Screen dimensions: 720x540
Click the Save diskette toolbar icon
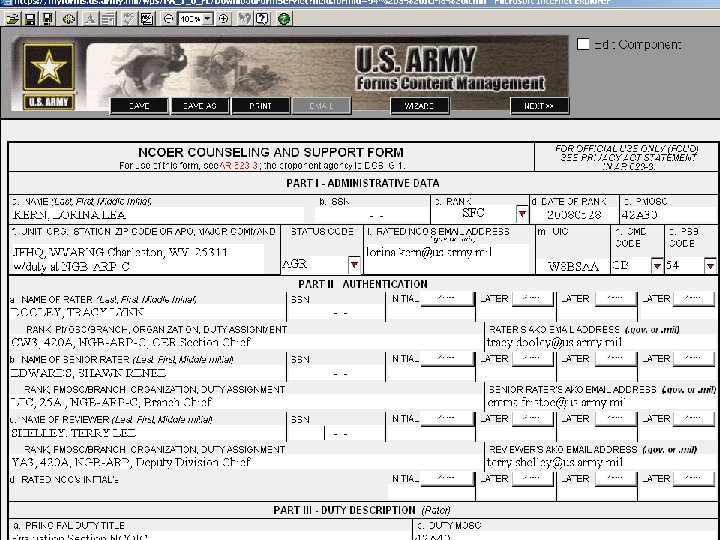(x=30, y=19)
